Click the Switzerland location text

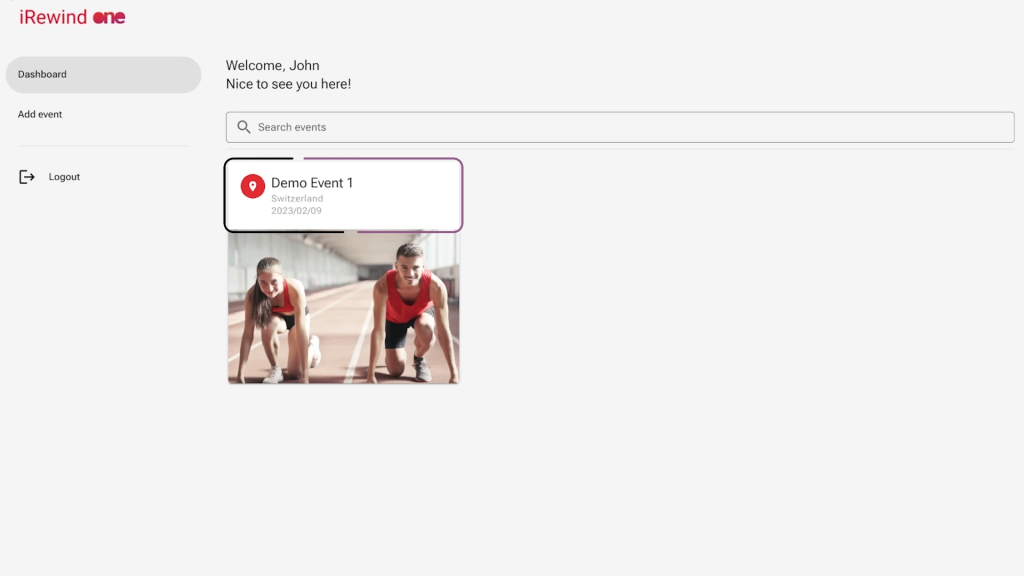click(x=297, y=199)
